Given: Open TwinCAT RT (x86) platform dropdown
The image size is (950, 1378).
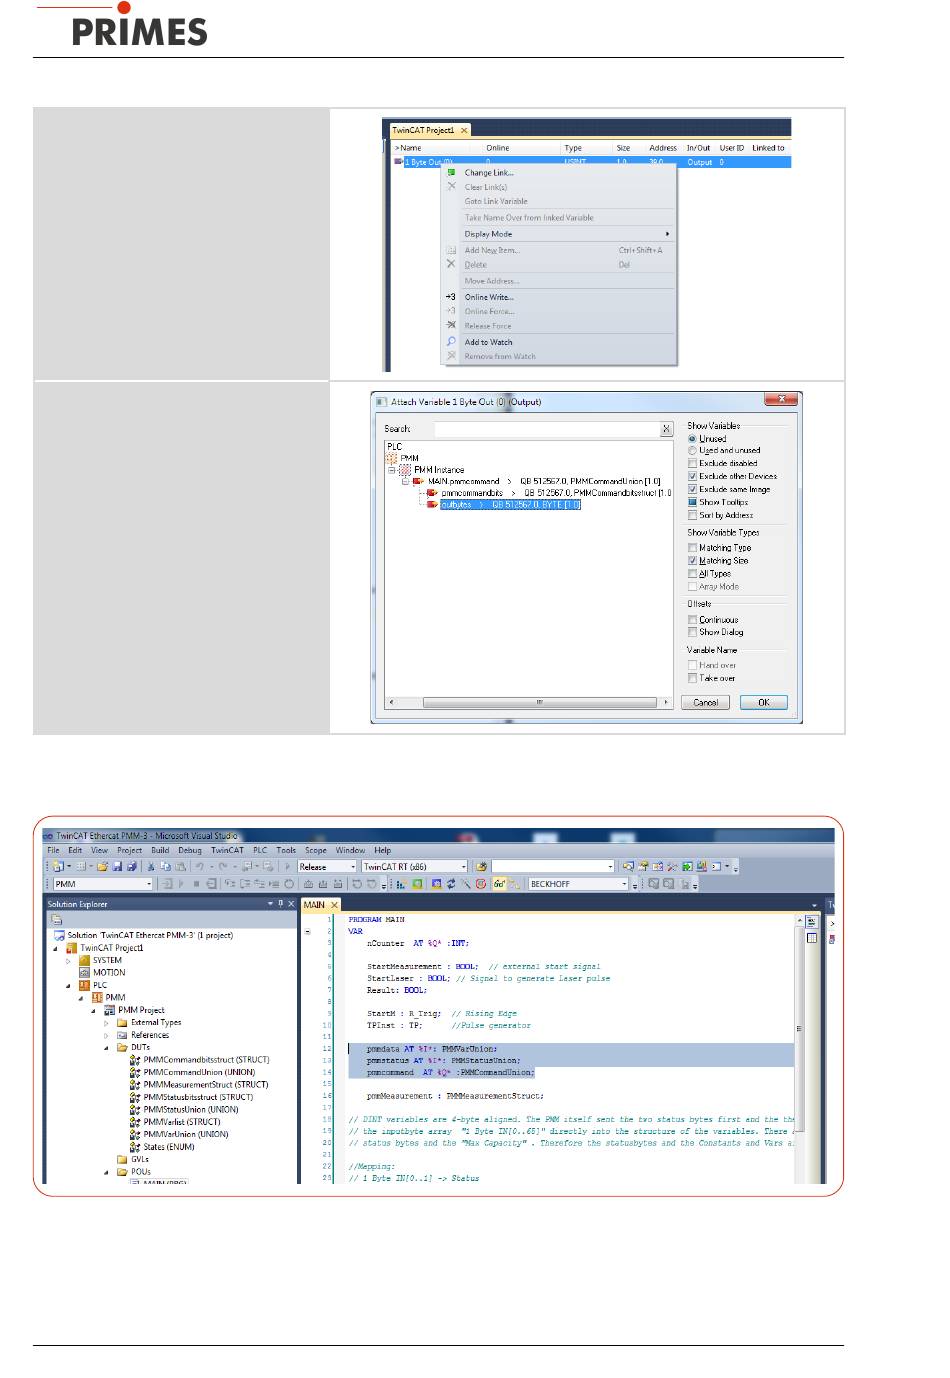Looking at the screenshot, I should tap(414, 867).
